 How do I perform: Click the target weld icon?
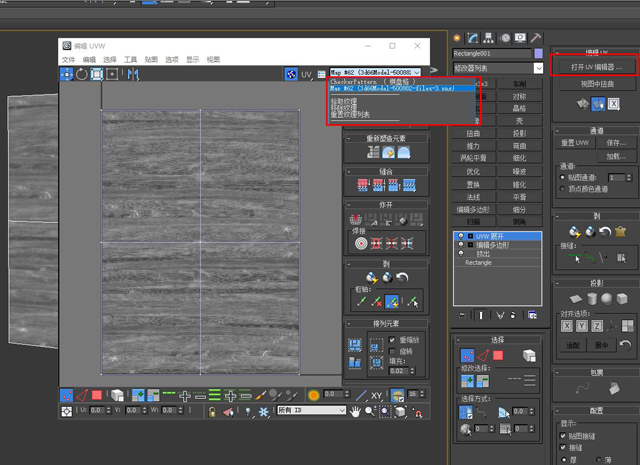(x=360, y=242)
